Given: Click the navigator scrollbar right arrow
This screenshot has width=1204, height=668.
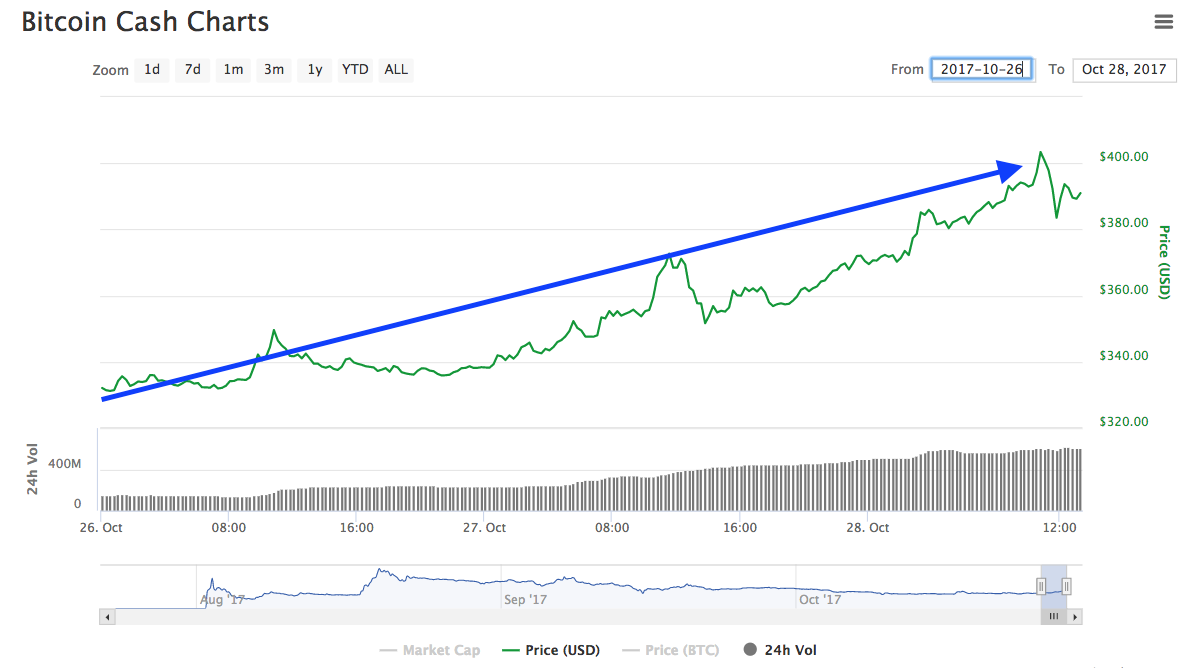Looking at the screenshot, I should click(1076, 617).
